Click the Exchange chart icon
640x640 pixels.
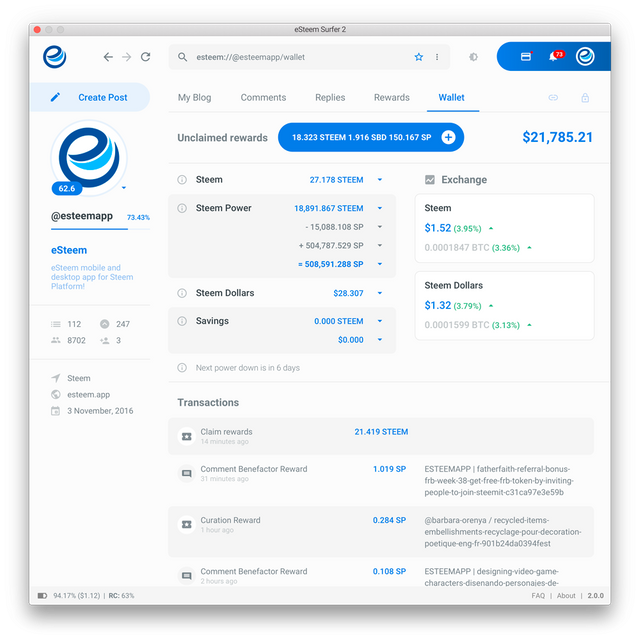(x=430, y=180)
